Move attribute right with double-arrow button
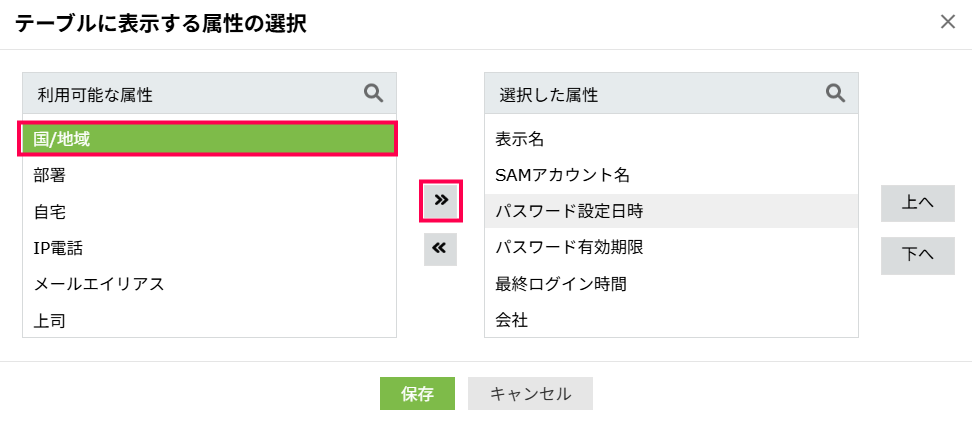 pyautogui.click(x=440, y=201)
